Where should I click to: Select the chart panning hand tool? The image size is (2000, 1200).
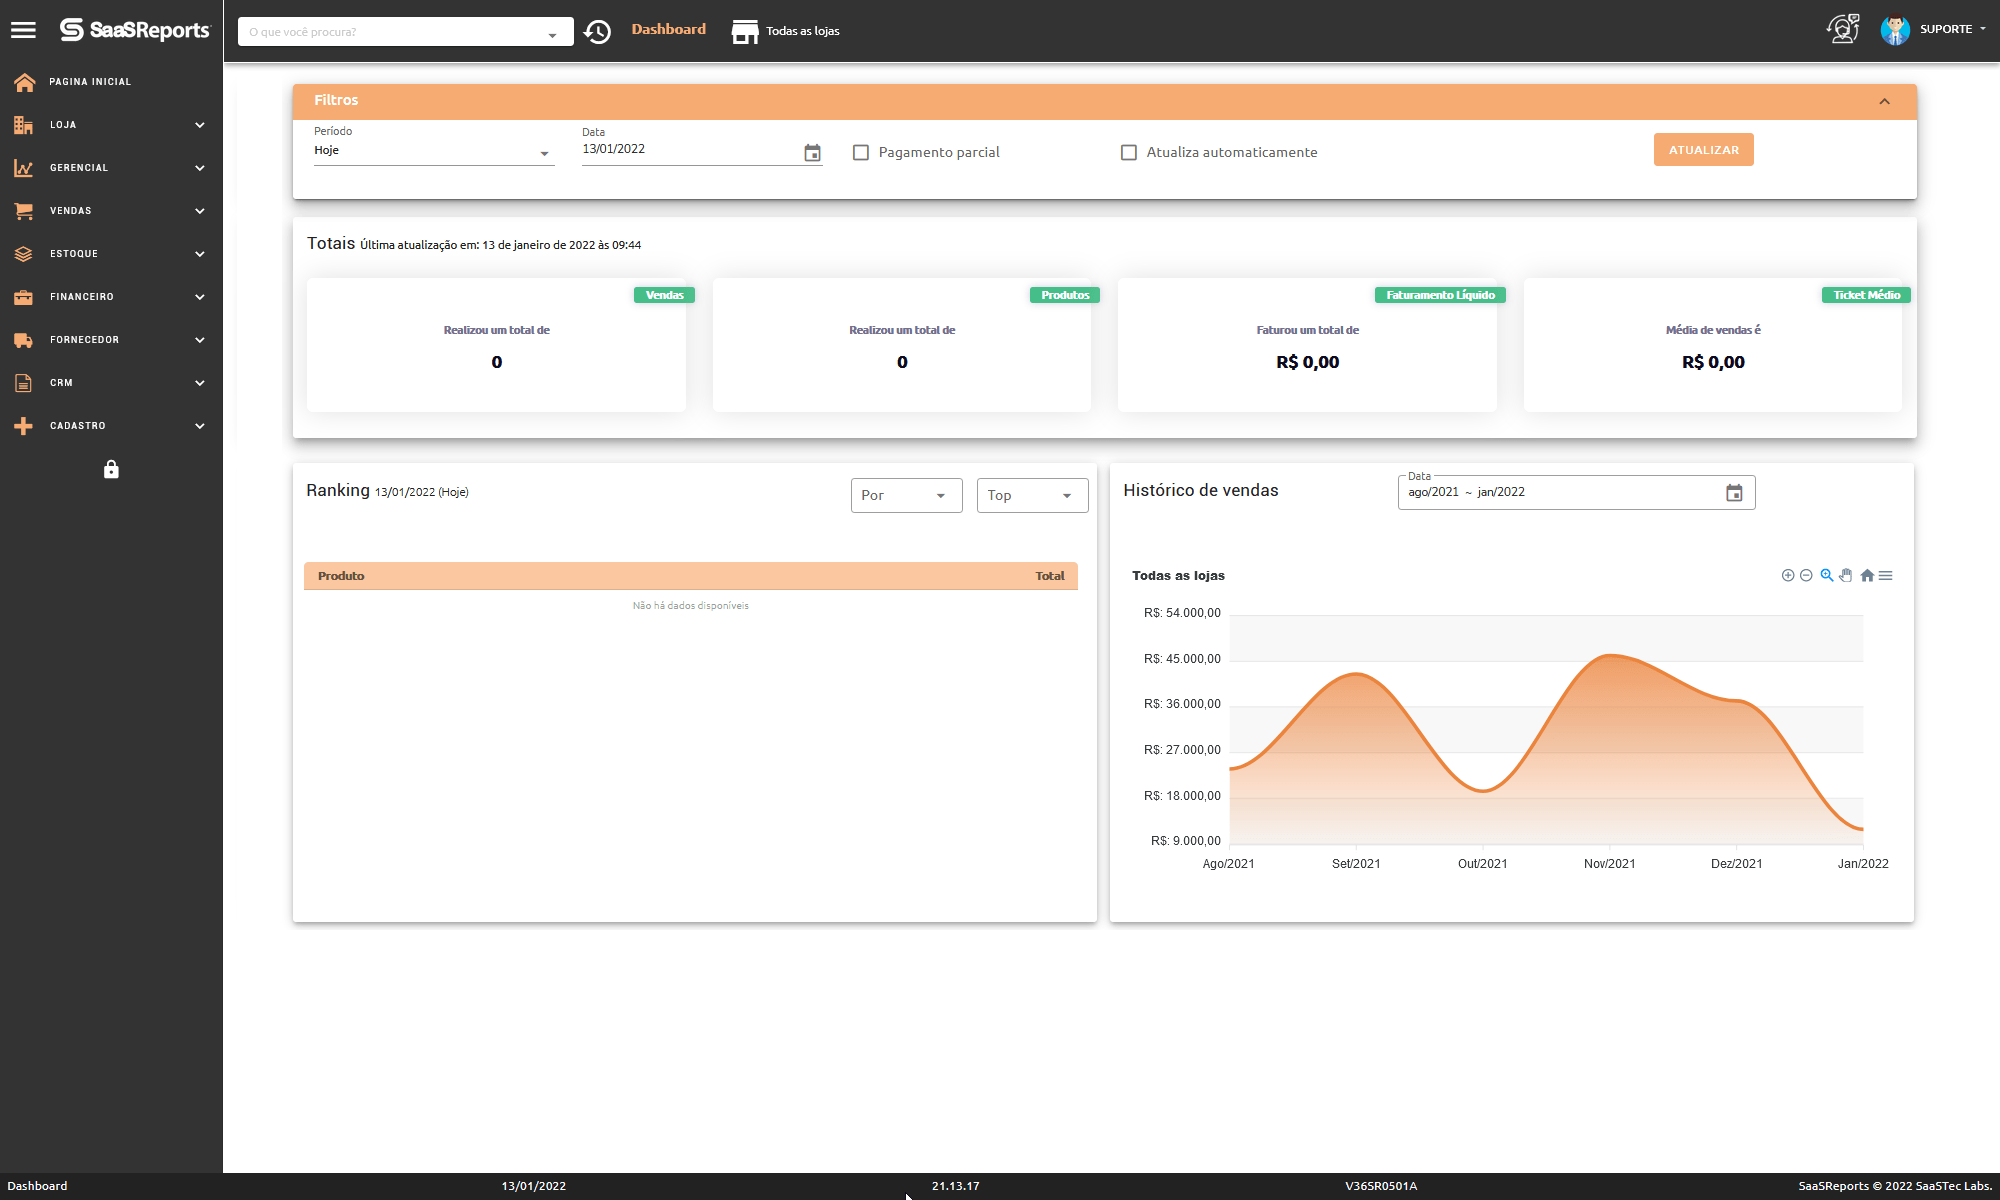(x=1846, y=575)
